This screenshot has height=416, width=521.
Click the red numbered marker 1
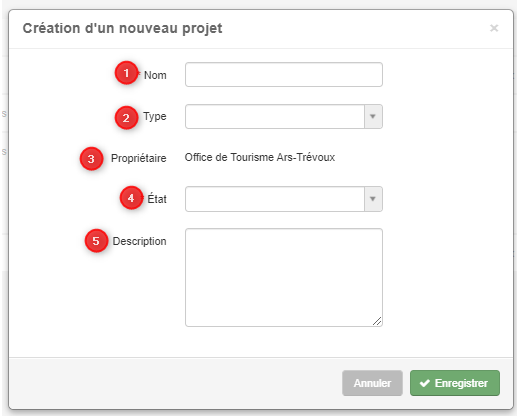[x=126, y=73]
